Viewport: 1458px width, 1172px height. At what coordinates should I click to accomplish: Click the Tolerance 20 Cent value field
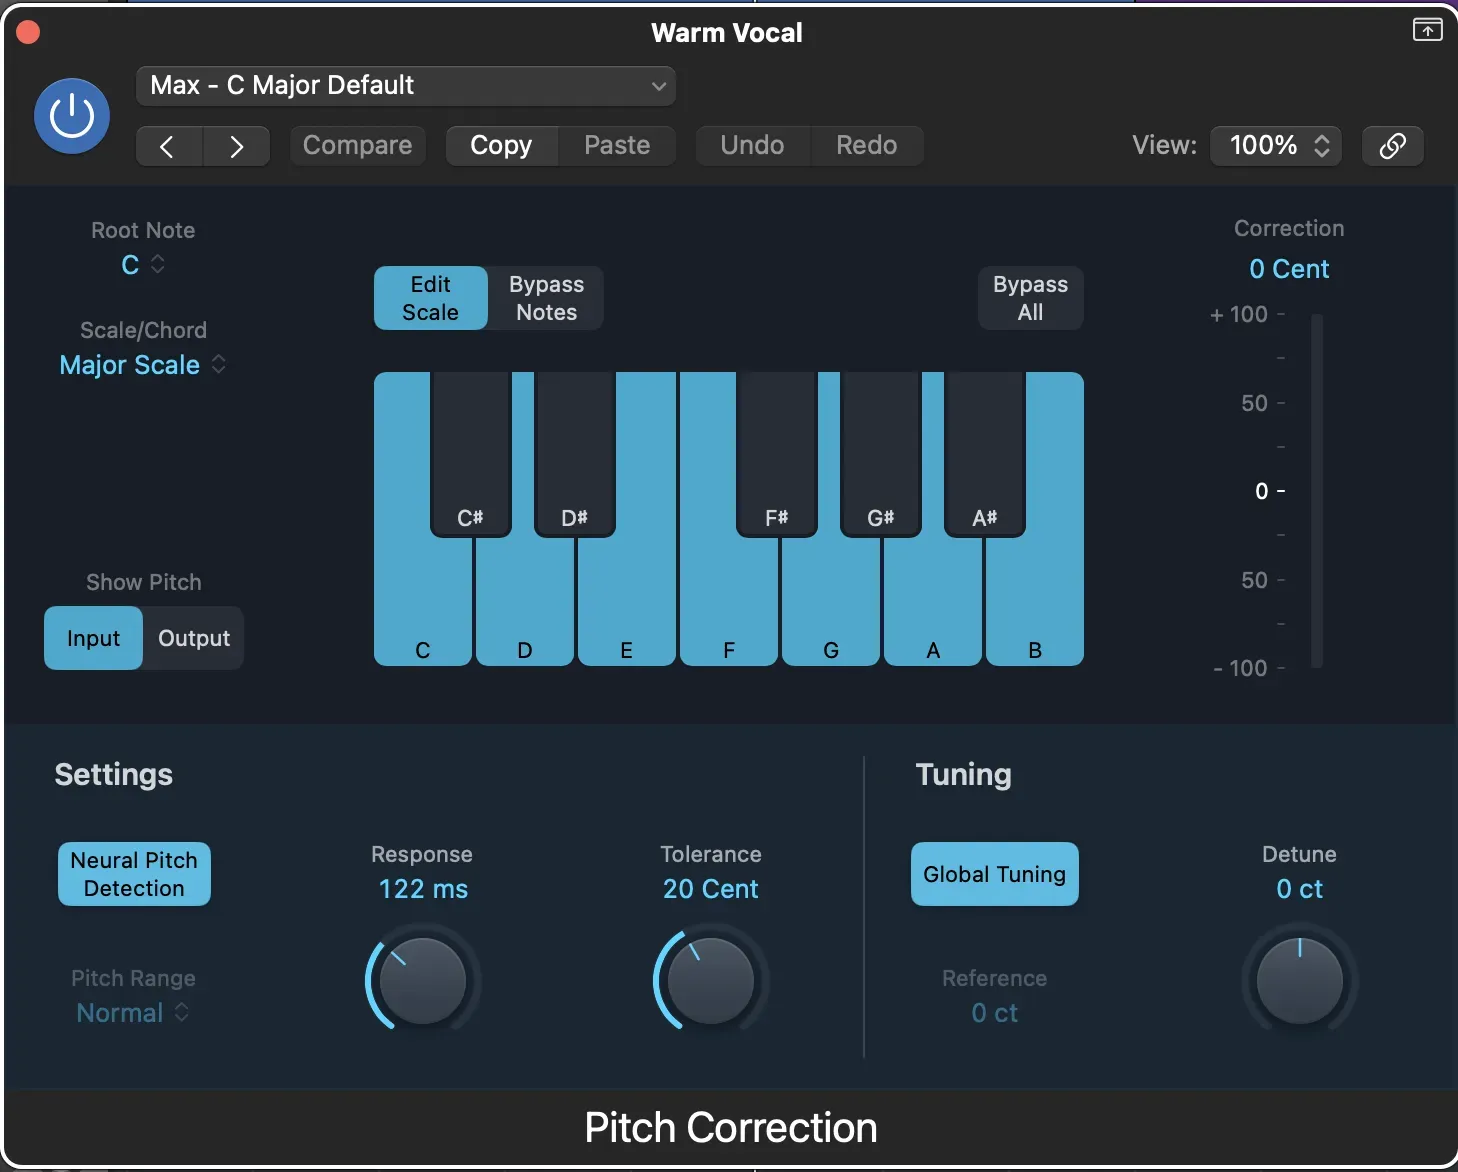point(711,889)
